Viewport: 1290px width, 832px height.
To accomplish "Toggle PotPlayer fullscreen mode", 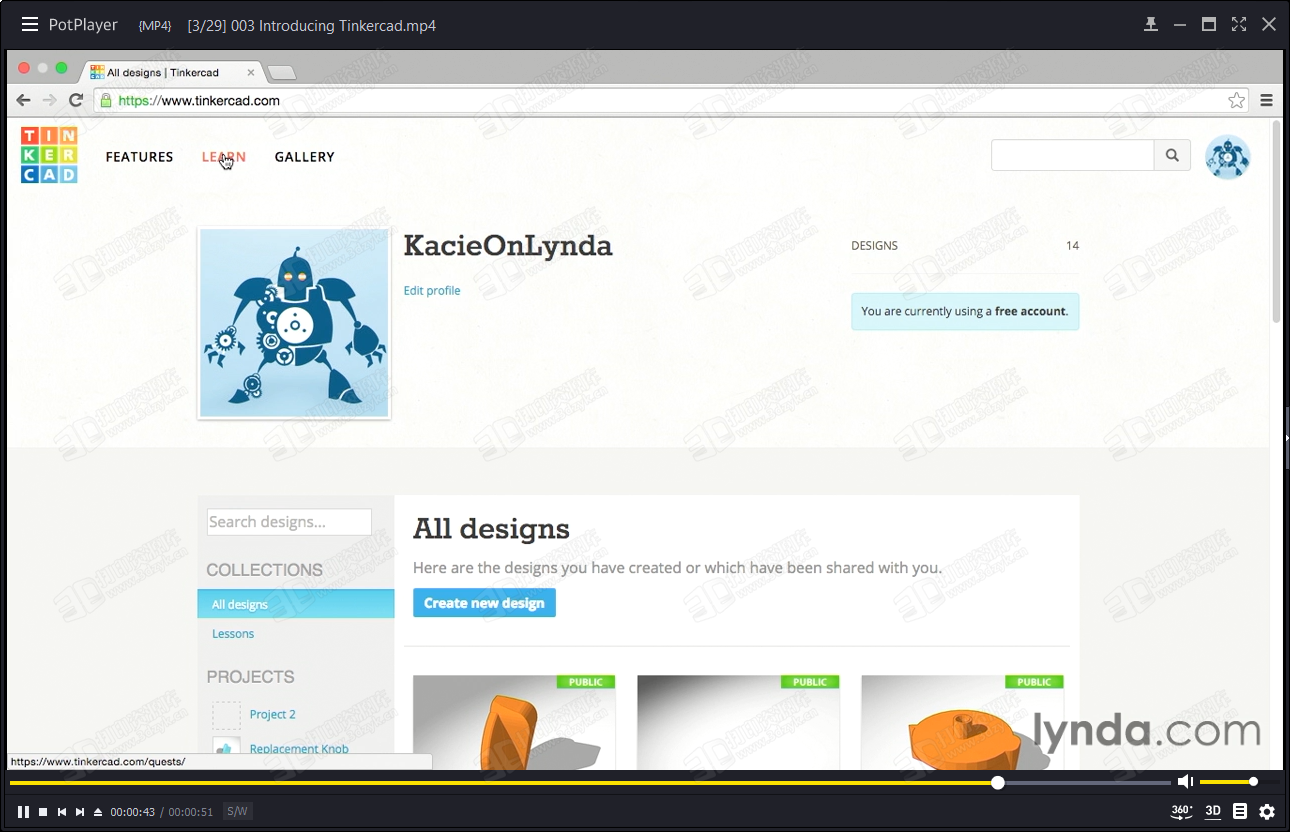I will [1239, 25].
